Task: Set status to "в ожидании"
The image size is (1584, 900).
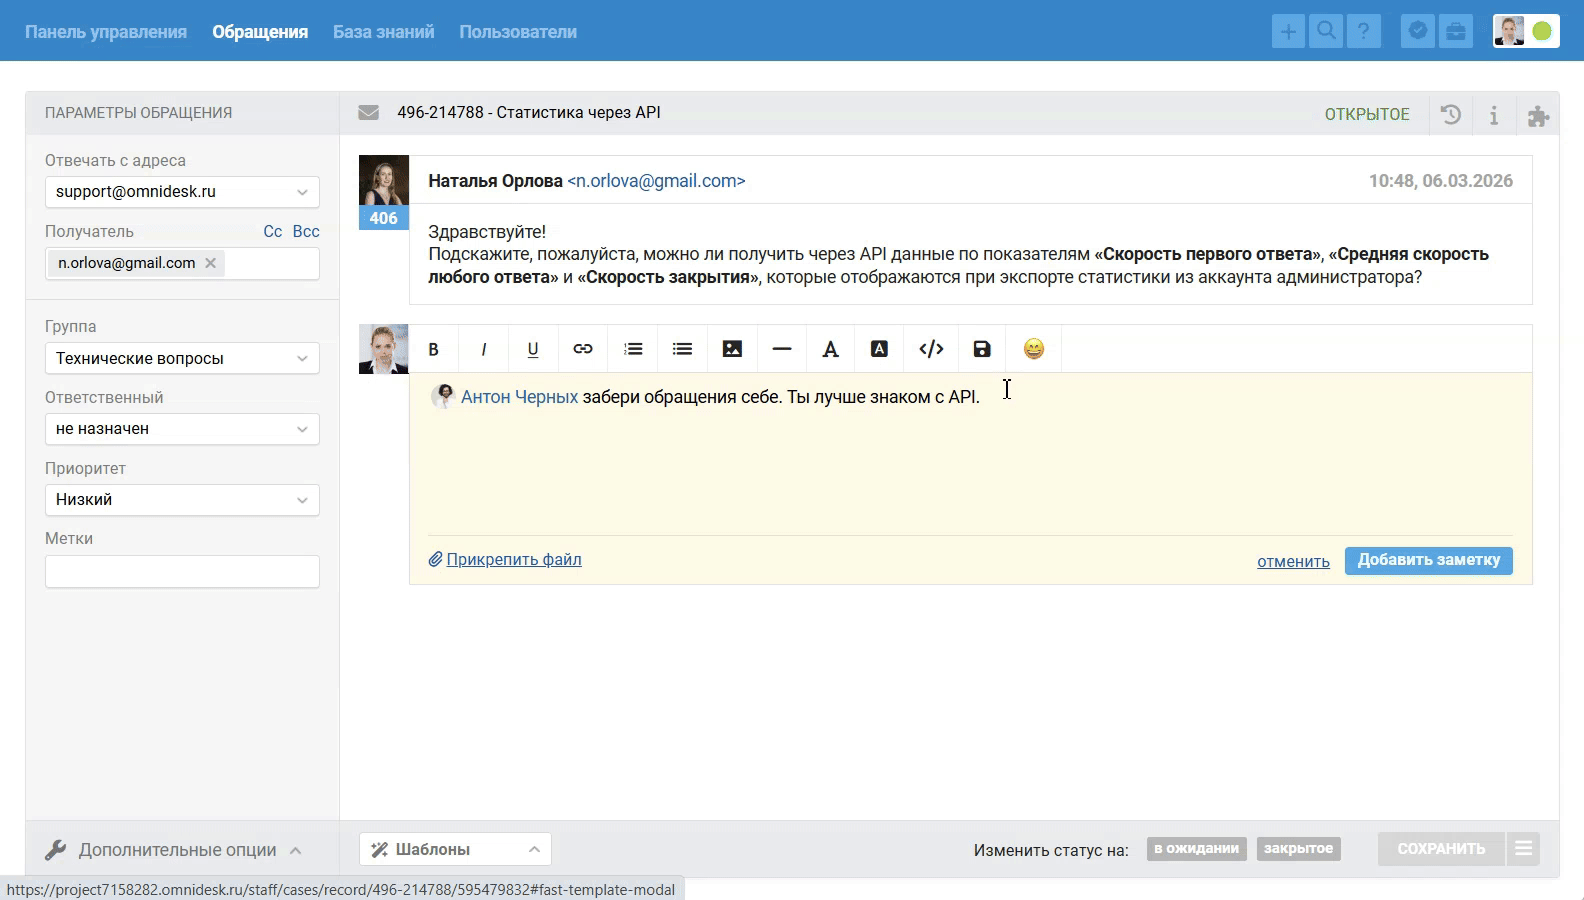Action: point(1196,849)
